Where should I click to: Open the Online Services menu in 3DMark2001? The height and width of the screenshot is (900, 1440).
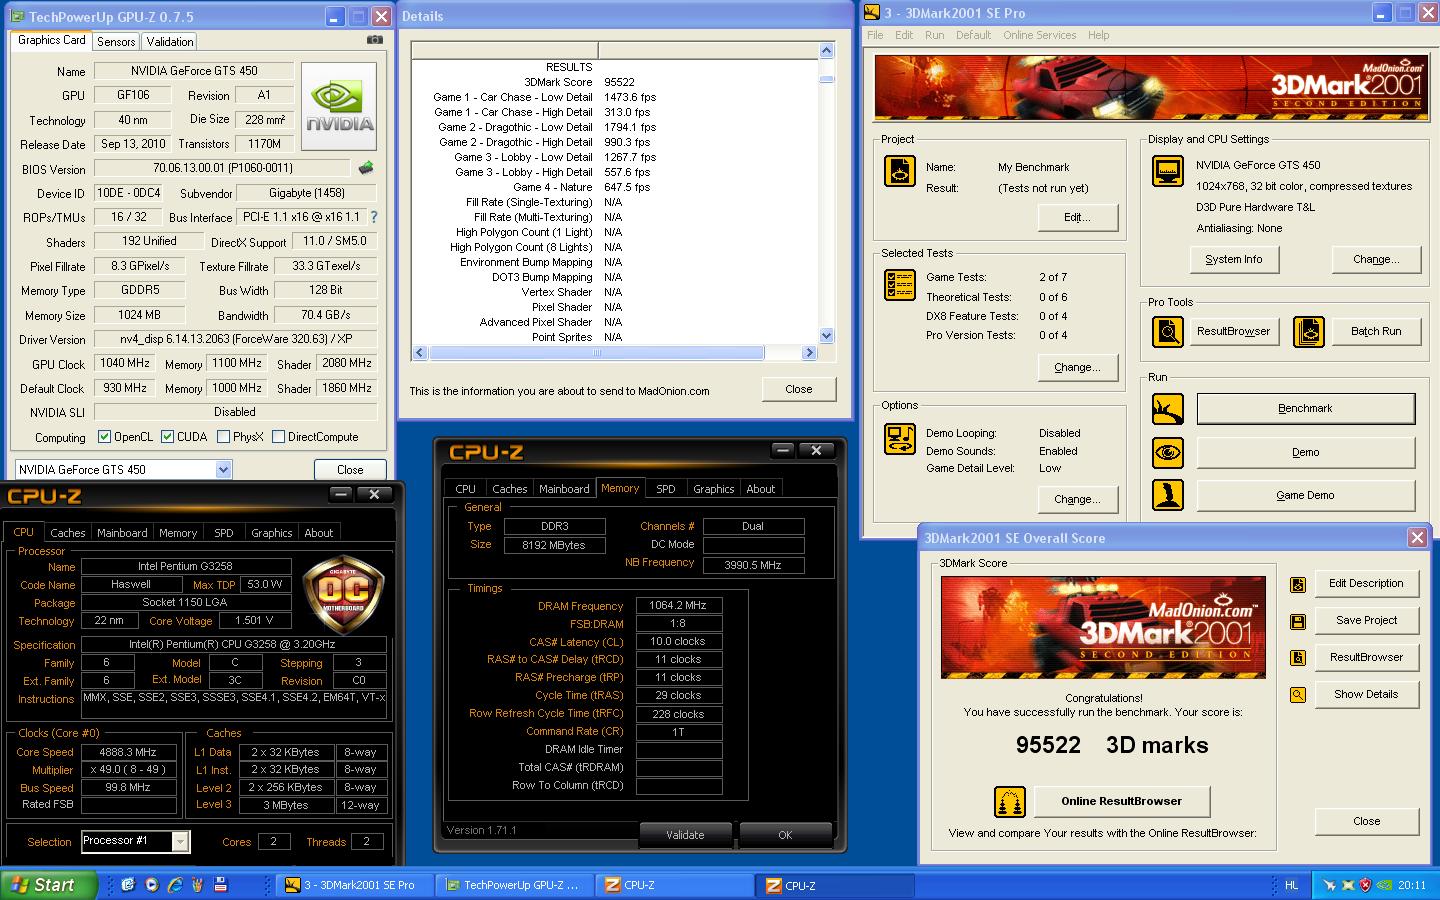[x=1039, y=35]
